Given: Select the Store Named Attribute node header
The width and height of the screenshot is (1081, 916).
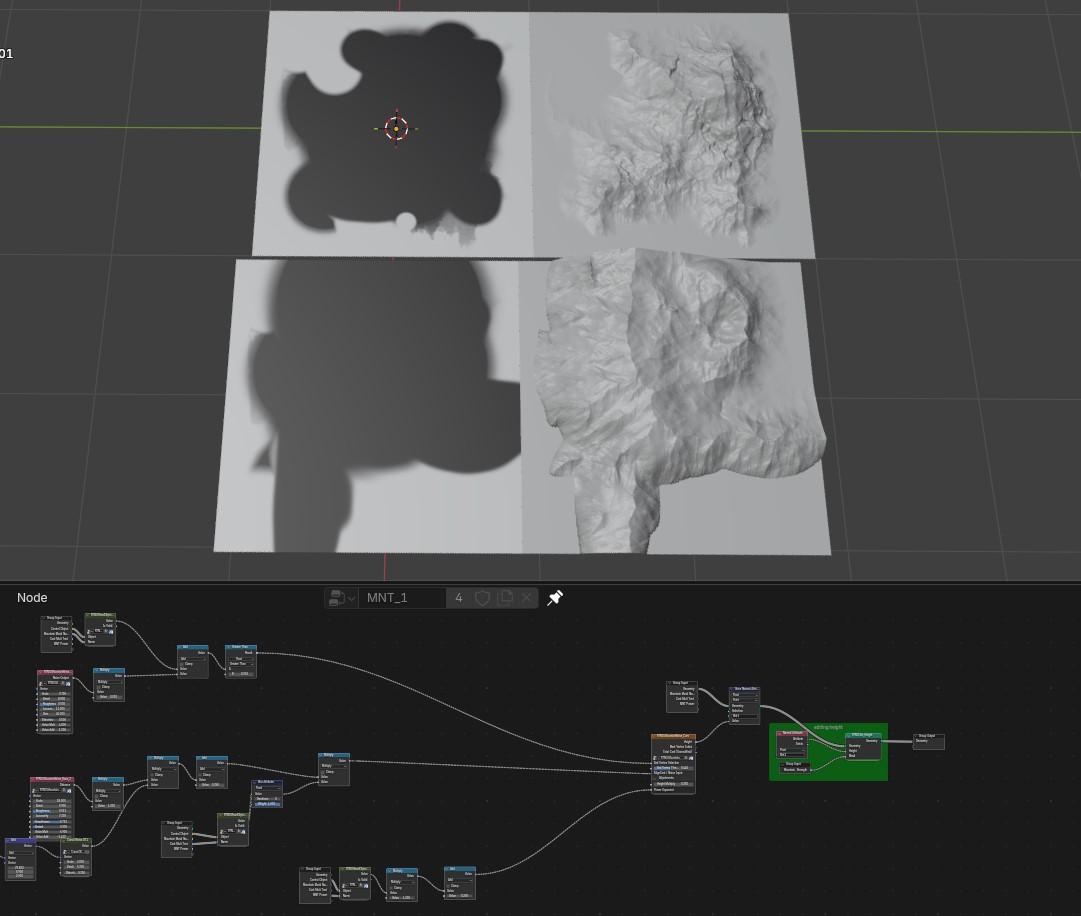Looking at the screenshot, I should click(x=744, y=689).
